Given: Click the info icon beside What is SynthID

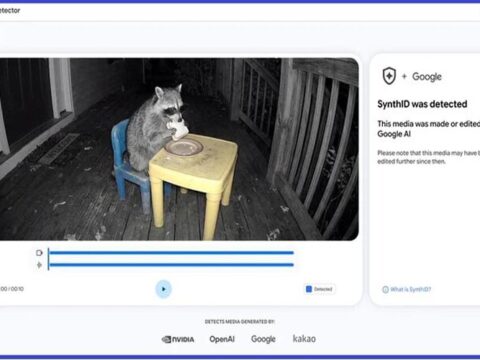Looking at the screenshot, I should (x=385, y=289).
